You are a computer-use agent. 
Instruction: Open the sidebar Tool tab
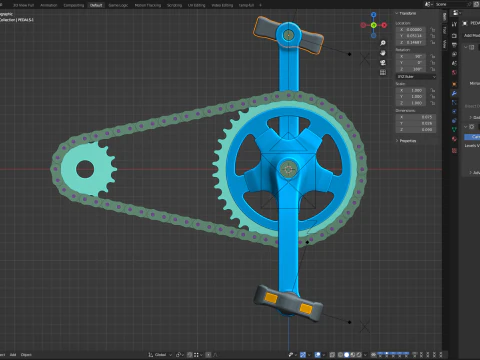(x=445, y=30)
